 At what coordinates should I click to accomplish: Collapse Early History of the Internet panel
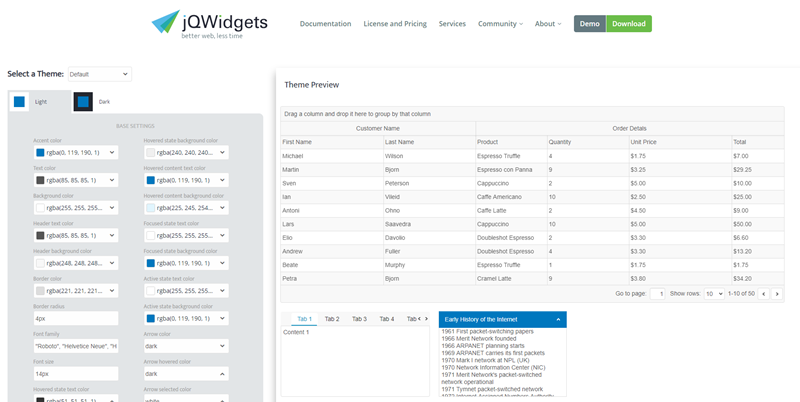558,320
